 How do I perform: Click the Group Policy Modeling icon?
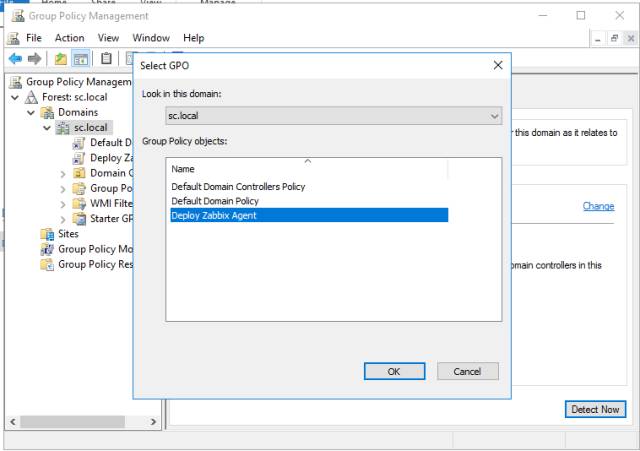coord(47,249)
